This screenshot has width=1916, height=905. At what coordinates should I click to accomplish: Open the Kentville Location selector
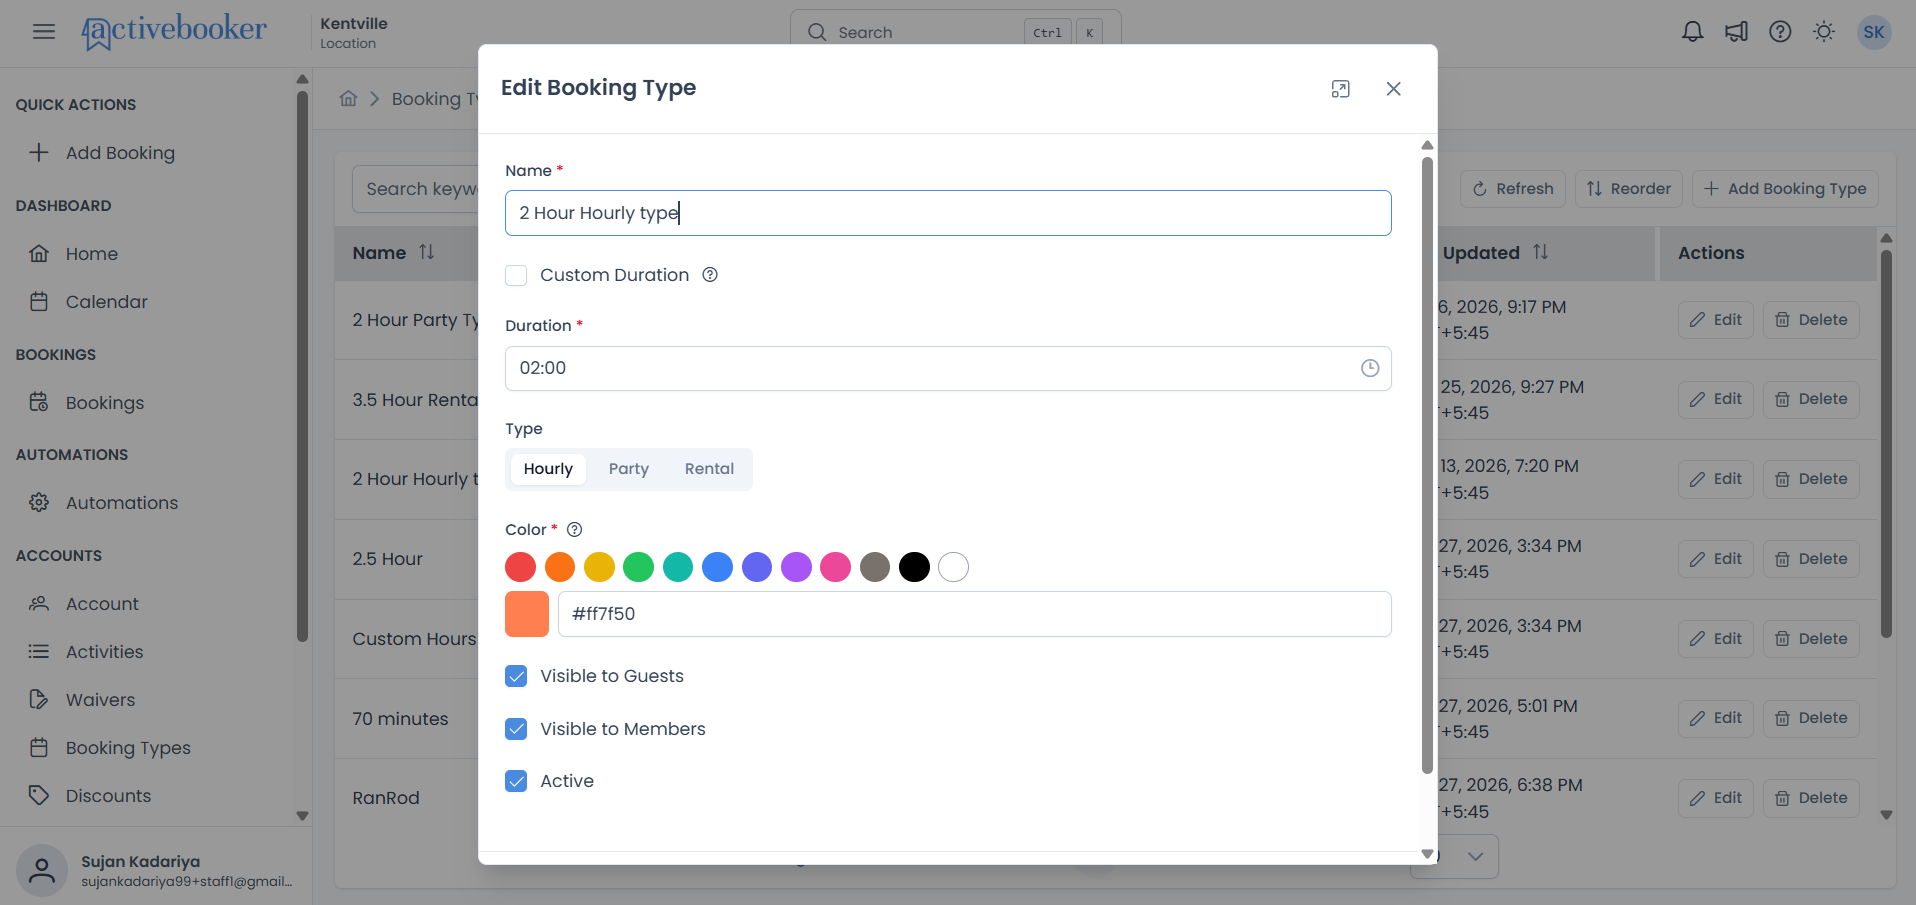[354, 32]
